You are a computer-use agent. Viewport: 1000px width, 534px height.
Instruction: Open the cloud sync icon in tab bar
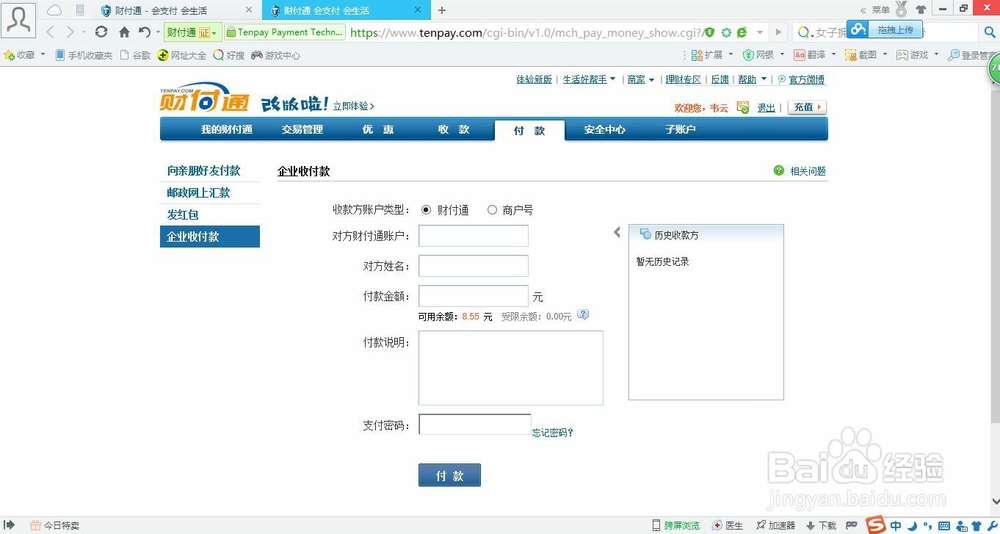point(55,10)
